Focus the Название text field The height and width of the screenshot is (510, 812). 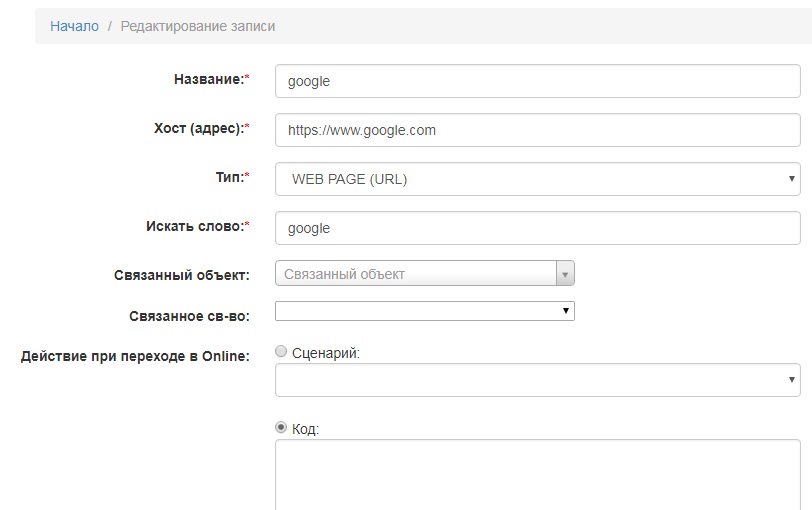click(537, 81)
